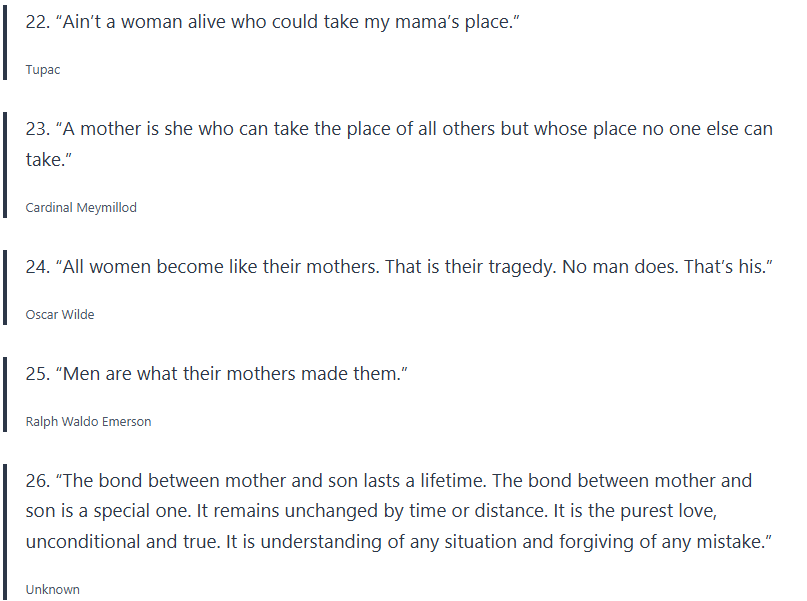Screen dimensions: 807x601
Task: Click the line starting "unconditional and true"
Action: [394, 541]
